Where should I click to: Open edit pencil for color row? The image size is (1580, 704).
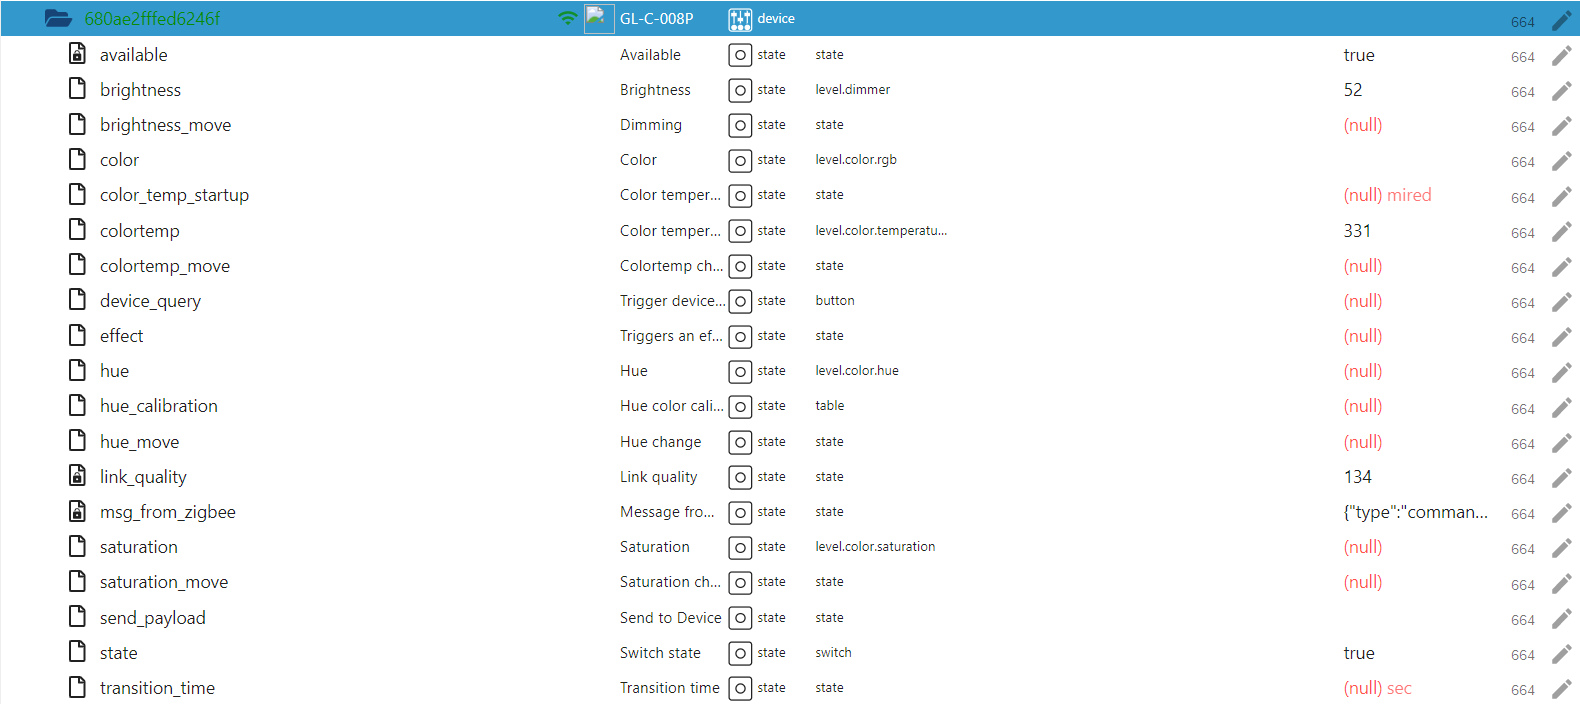coord(1561,161)
